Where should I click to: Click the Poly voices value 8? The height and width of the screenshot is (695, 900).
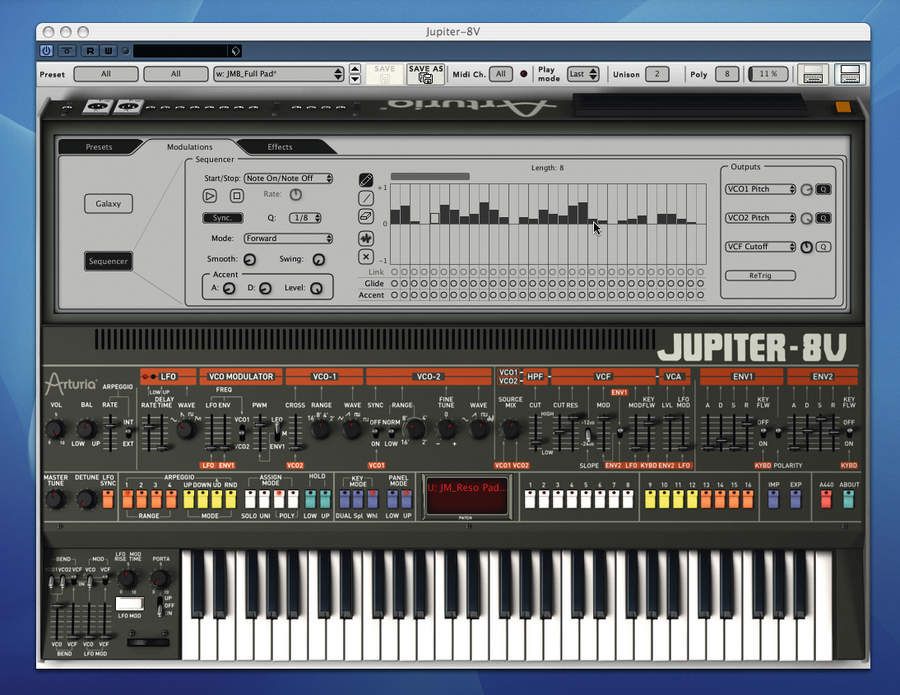click(727, 74)
